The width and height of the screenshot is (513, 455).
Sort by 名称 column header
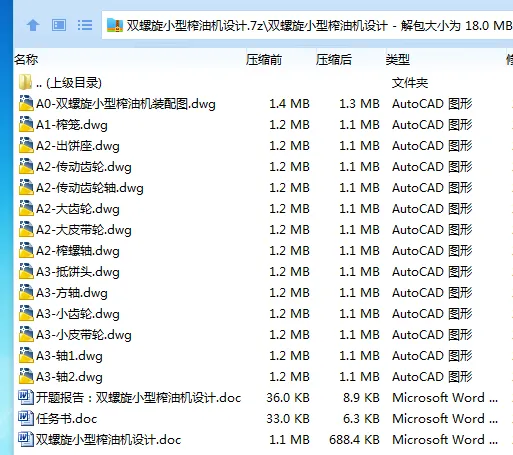pyautogui.click(x=26, y=60)
